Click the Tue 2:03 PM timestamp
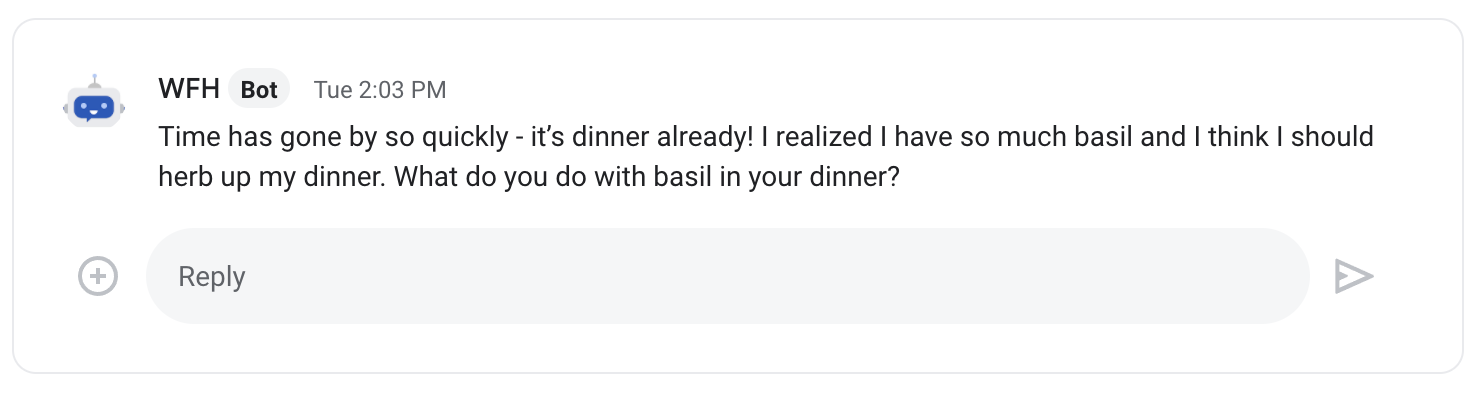1476x396 pixels. coord(380,90)
